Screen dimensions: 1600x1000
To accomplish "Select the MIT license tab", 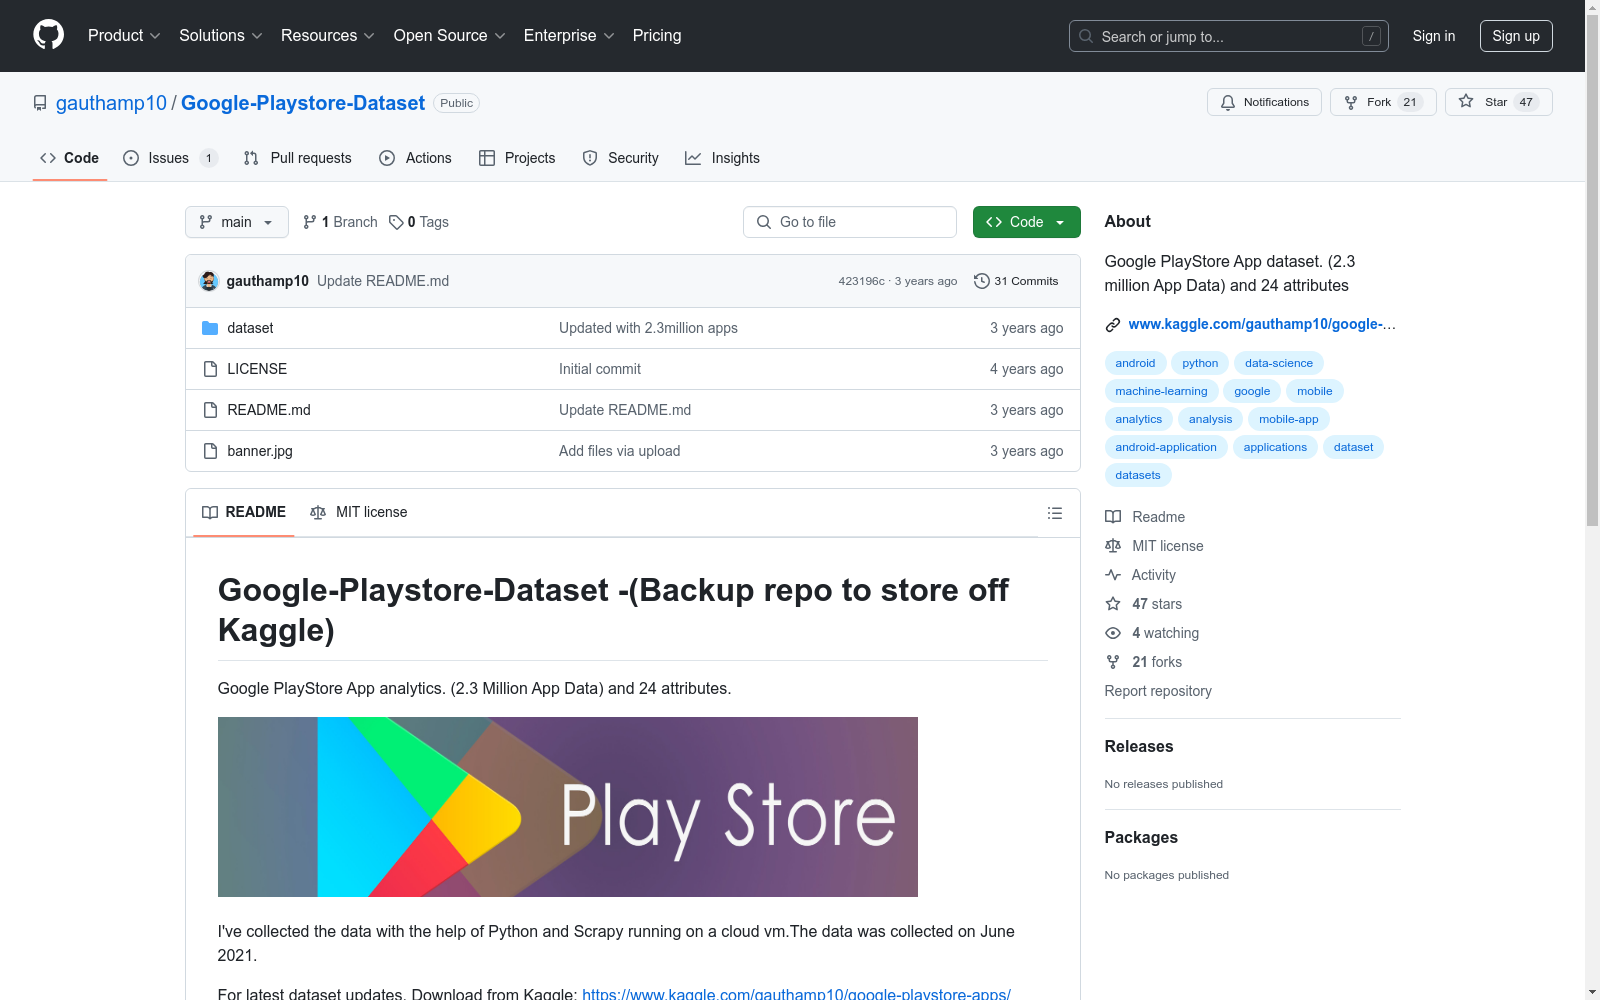I will 359,512.
